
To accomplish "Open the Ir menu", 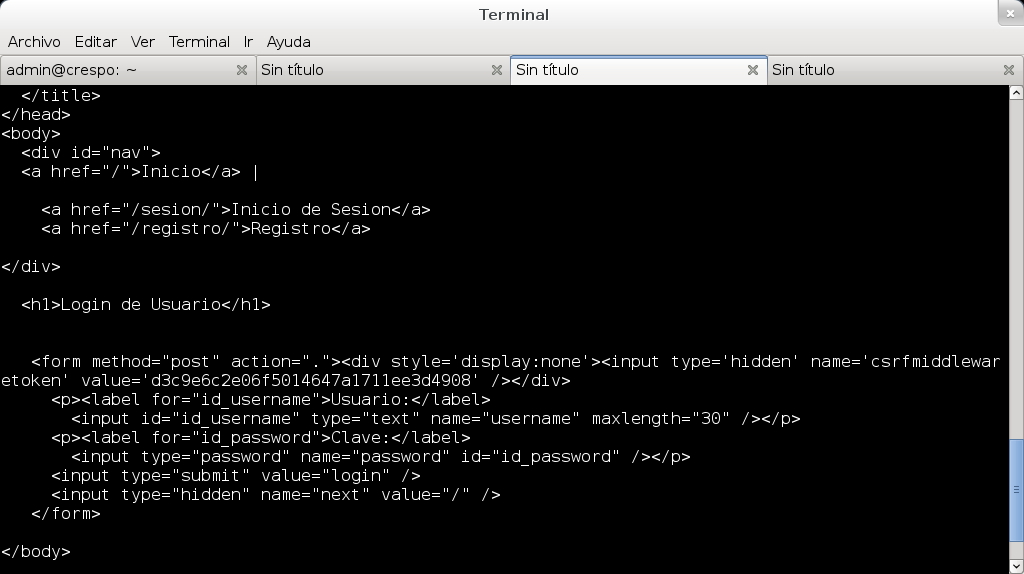I will (x=248, y=42).
